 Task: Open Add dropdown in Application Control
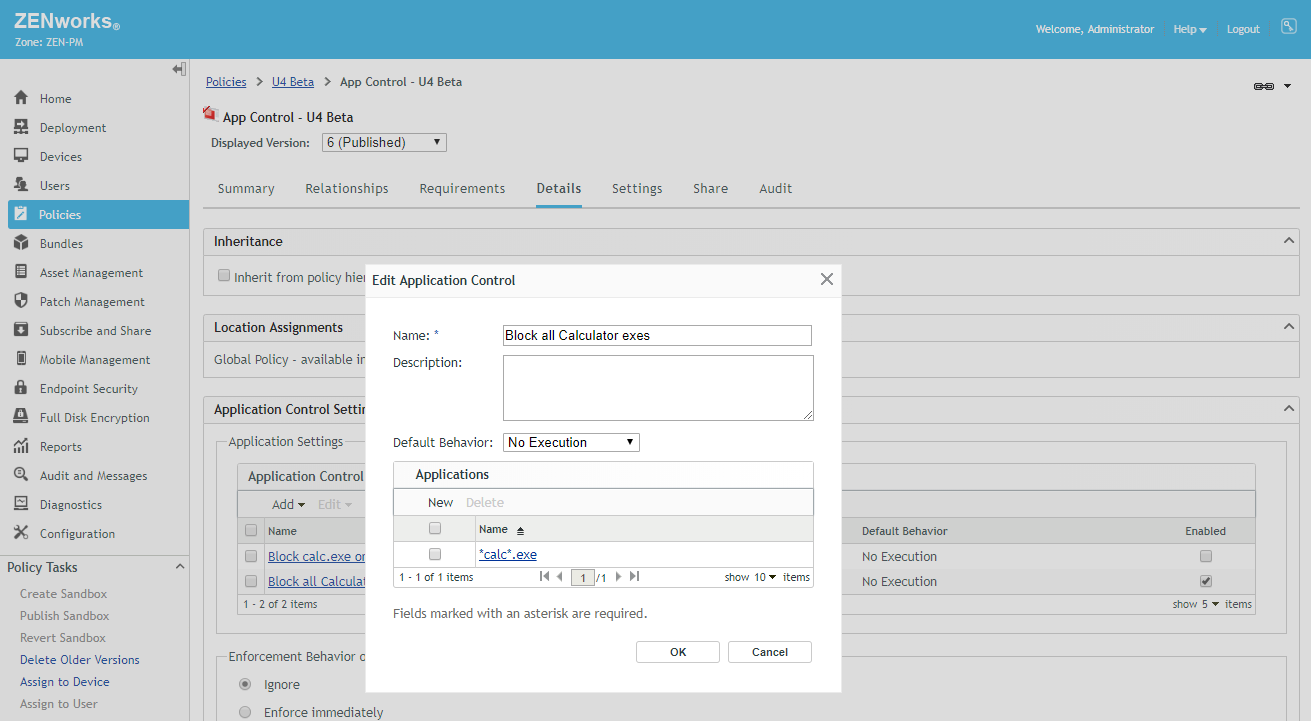[288, 504]
